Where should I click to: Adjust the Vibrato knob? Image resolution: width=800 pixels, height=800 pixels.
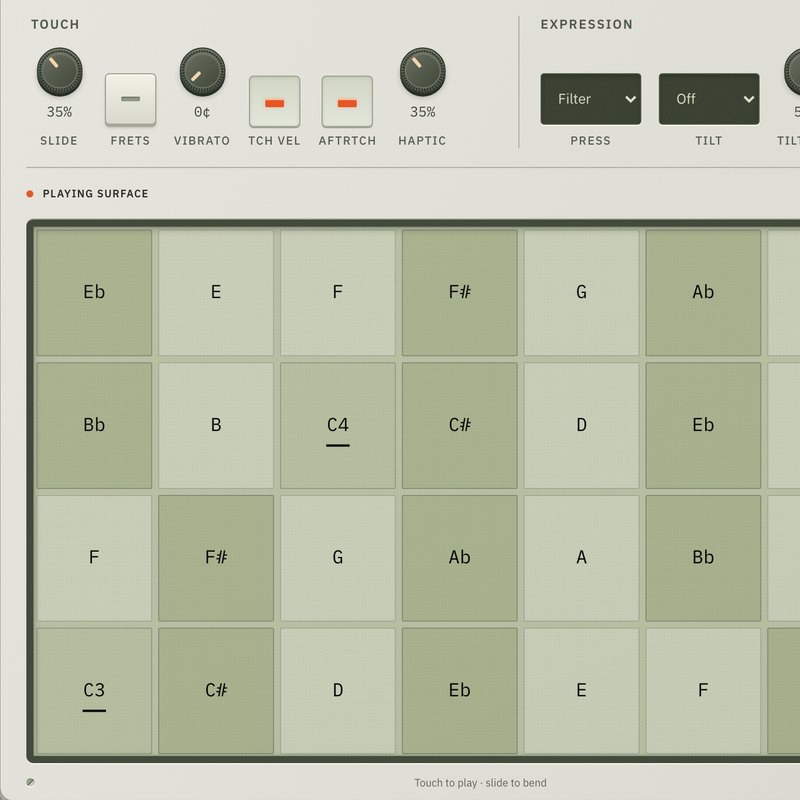click(202, 72)
